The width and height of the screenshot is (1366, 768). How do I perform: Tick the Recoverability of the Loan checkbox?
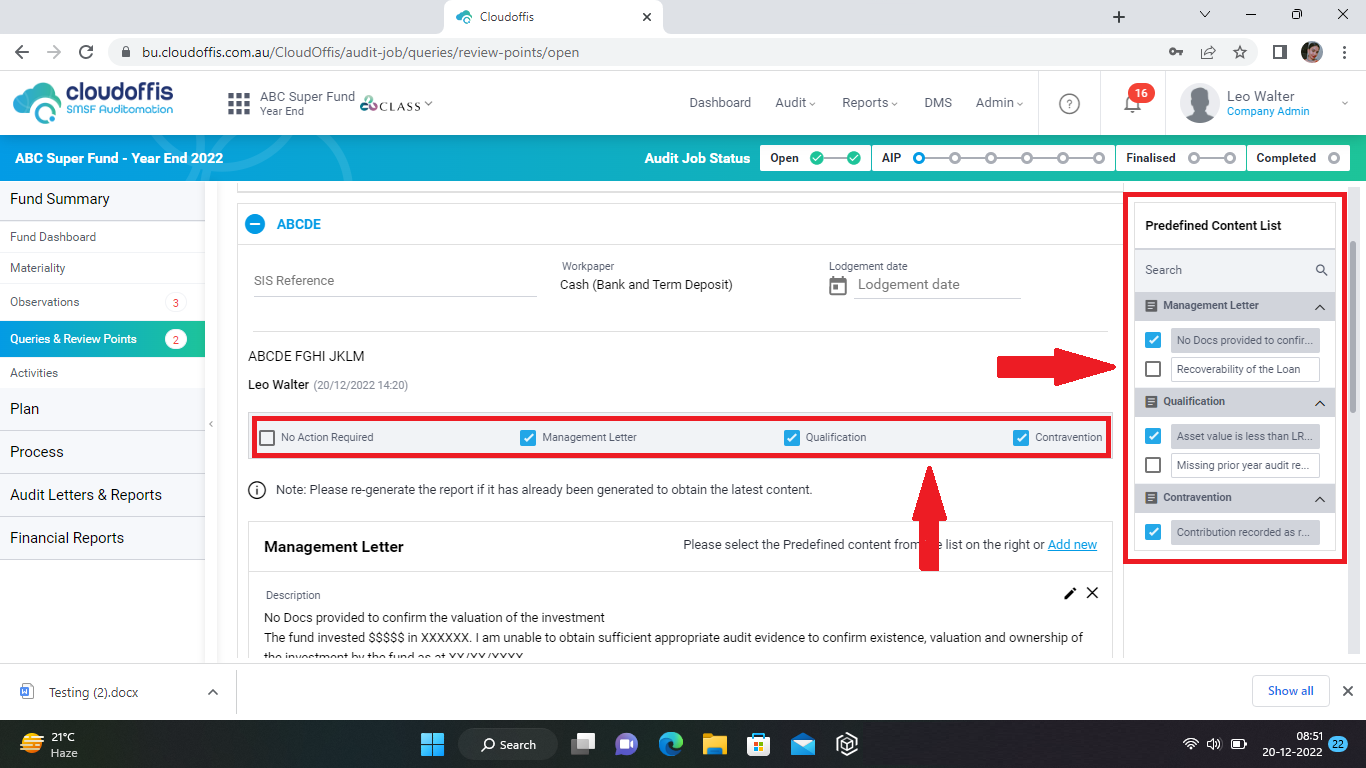click(1153, 369)
